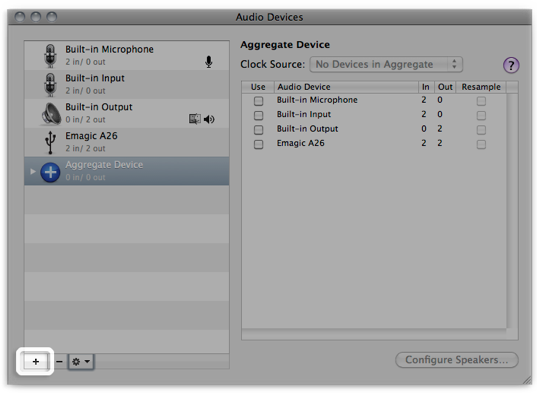Open the Clock Source dropdown
The width and height of the screenshot is (537, 393).
coord(386,64)
